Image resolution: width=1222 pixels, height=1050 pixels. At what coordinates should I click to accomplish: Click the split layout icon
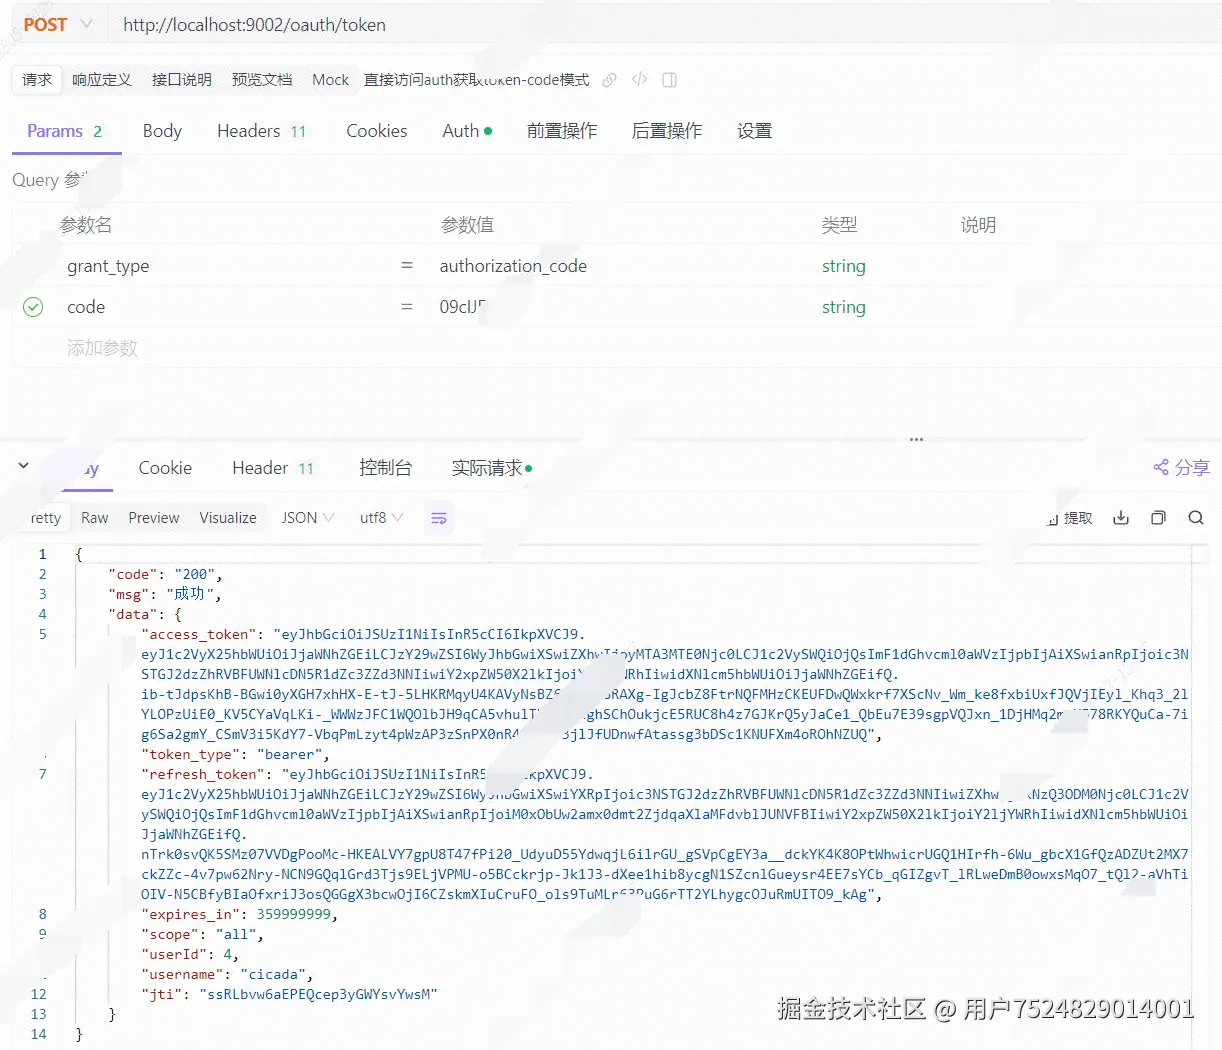point(670,80)
